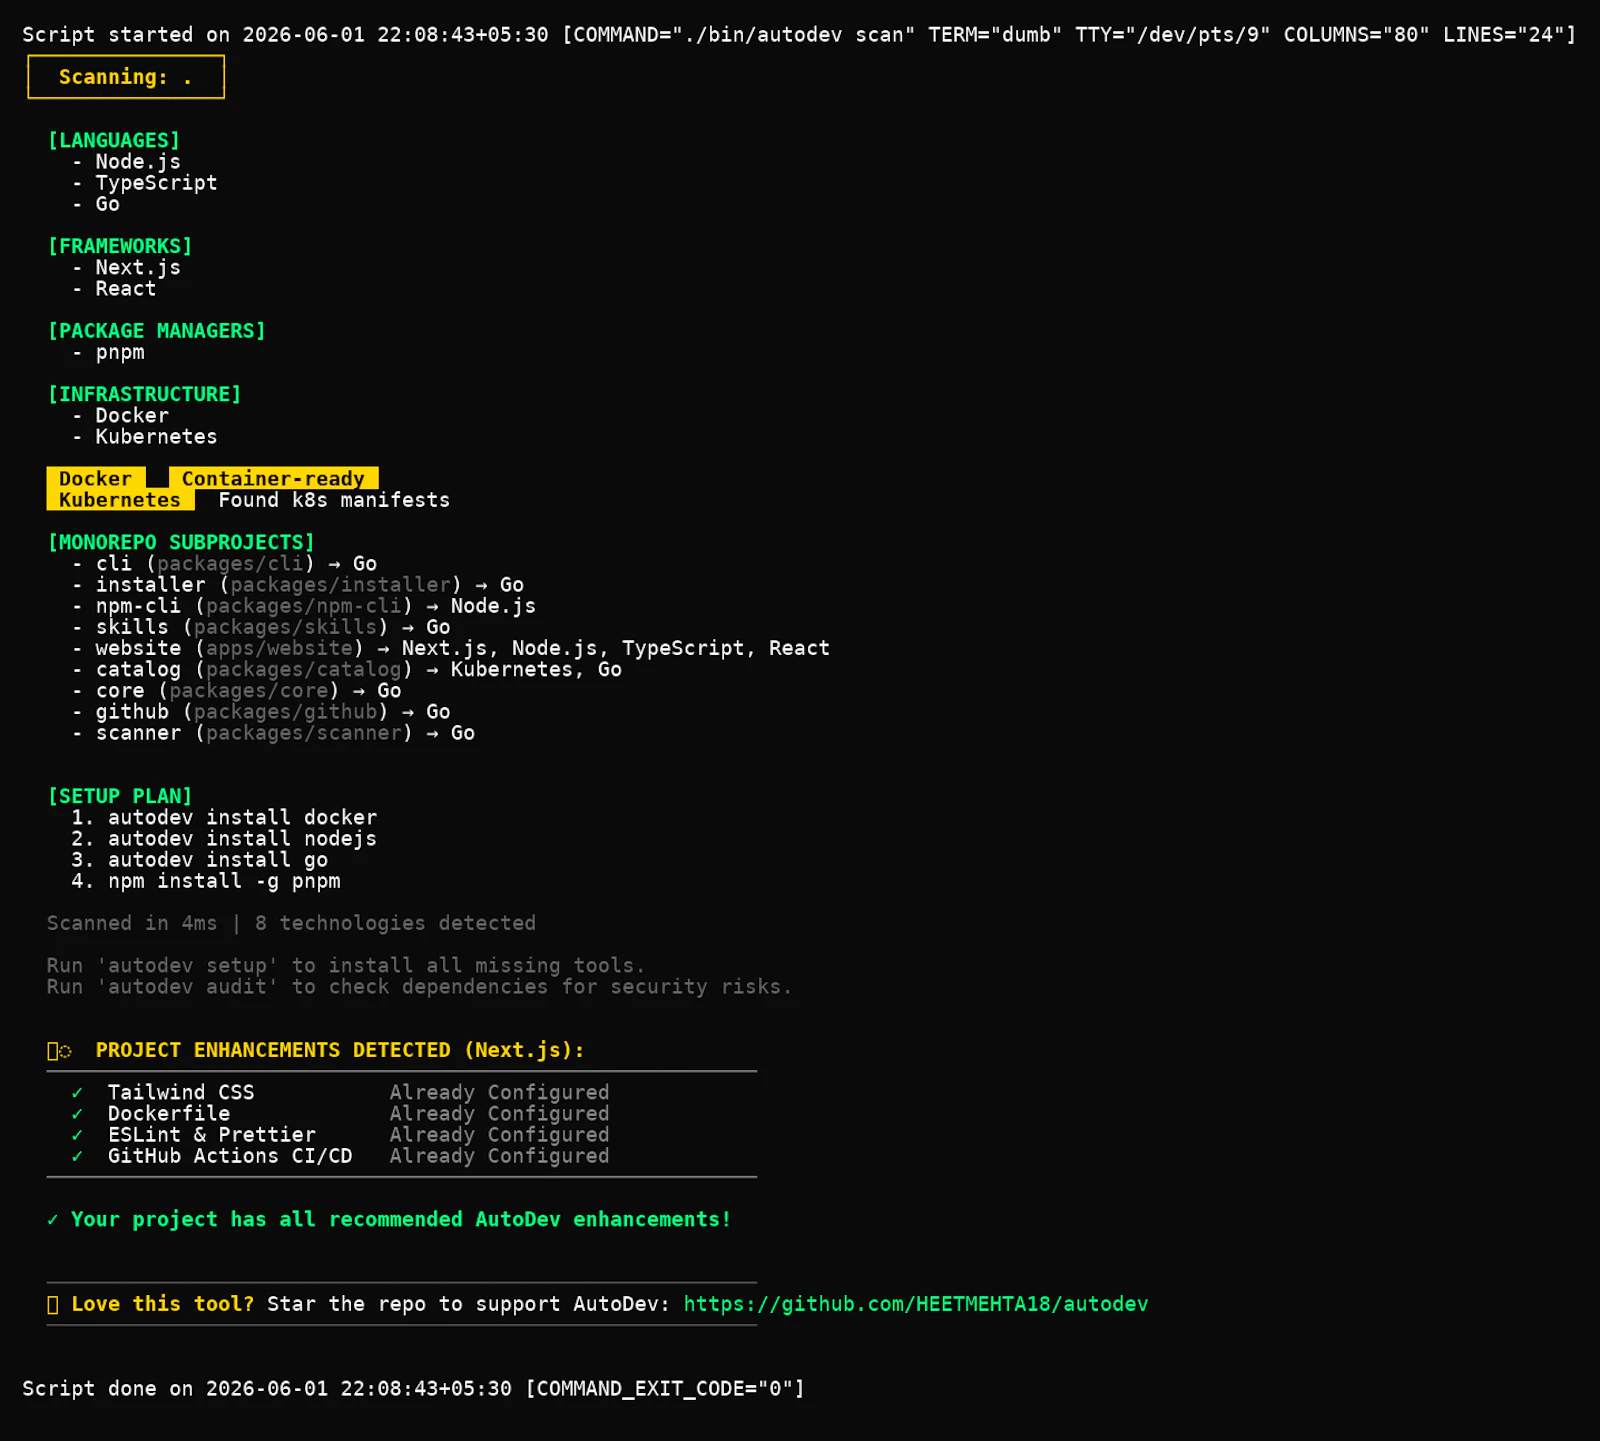This screenshot has width=1600, height=1441.
Task: Click the yellow 'Kubernetes' badge
Action: pyautogui.click(x=120, y=499)
